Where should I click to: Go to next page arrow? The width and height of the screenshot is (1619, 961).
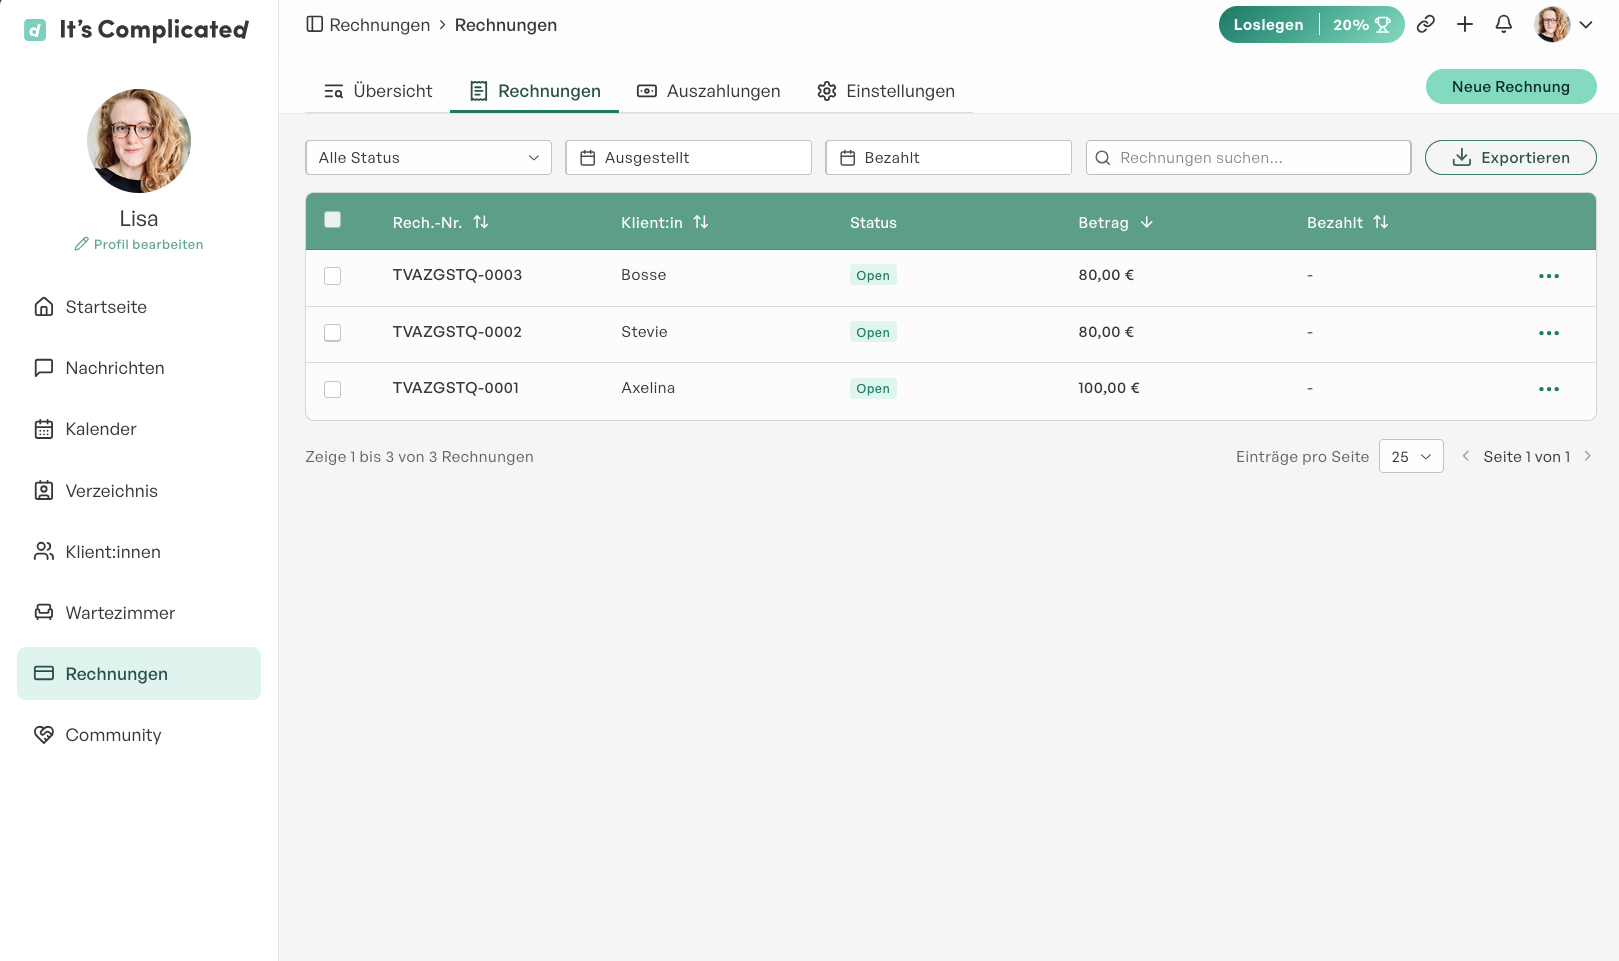pyautogui.click(x=1587, y=456)
